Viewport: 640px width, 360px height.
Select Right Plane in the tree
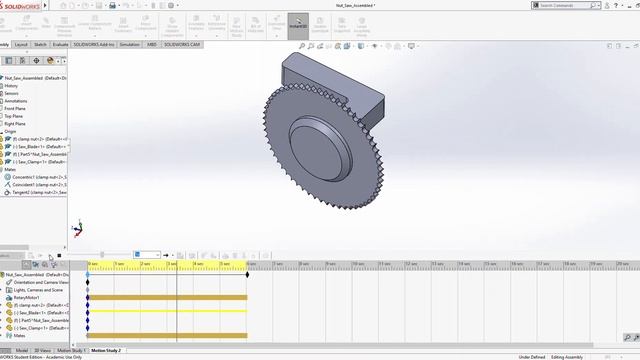tap(15, 124)
